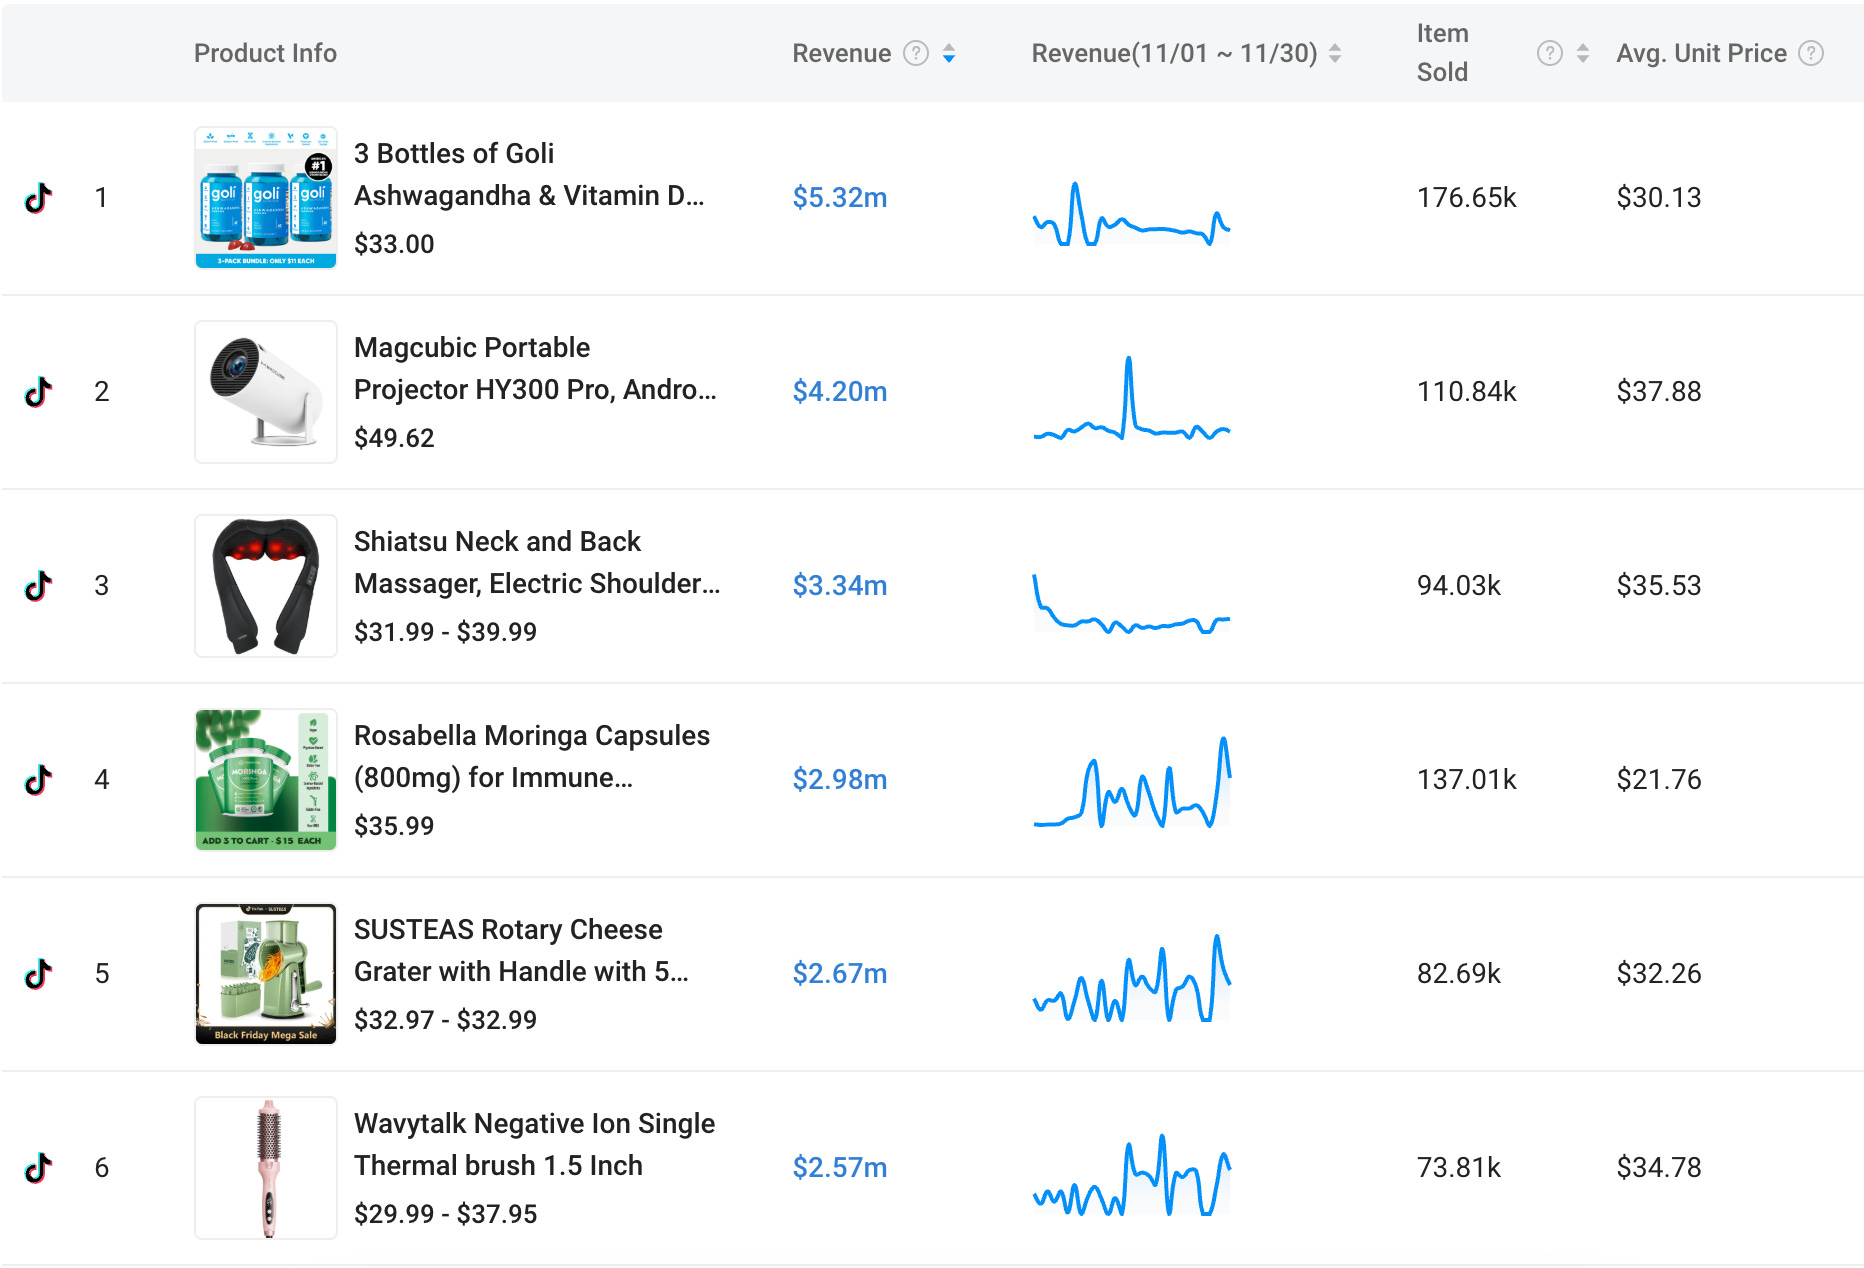Viewport: 1864px width, 1268px height.
Task: Click the Wavytalk brush revenue sparkline
Action: 1131,1174
